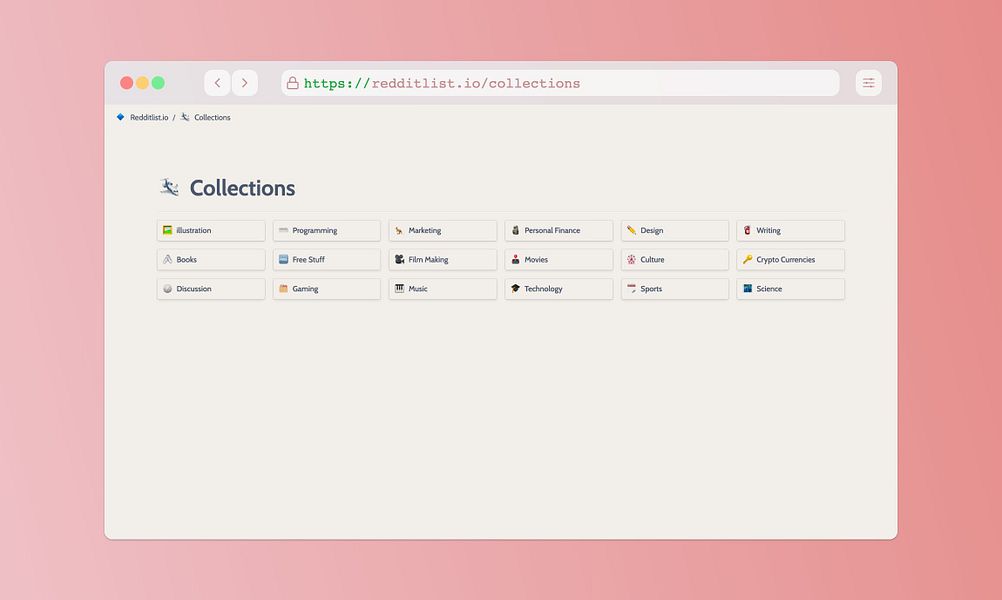Select the Crypto Currencies collection card
The height and width of the screenshot is (600, 1002).
pyautogui.click(x=790, y=259)
